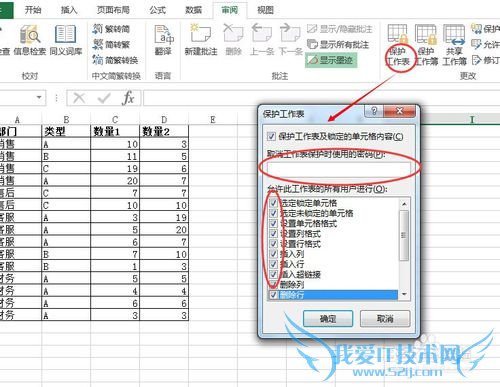Screen dimensions: 500x387
Task: Click header cell 数量2
Action: coord(164,131)
